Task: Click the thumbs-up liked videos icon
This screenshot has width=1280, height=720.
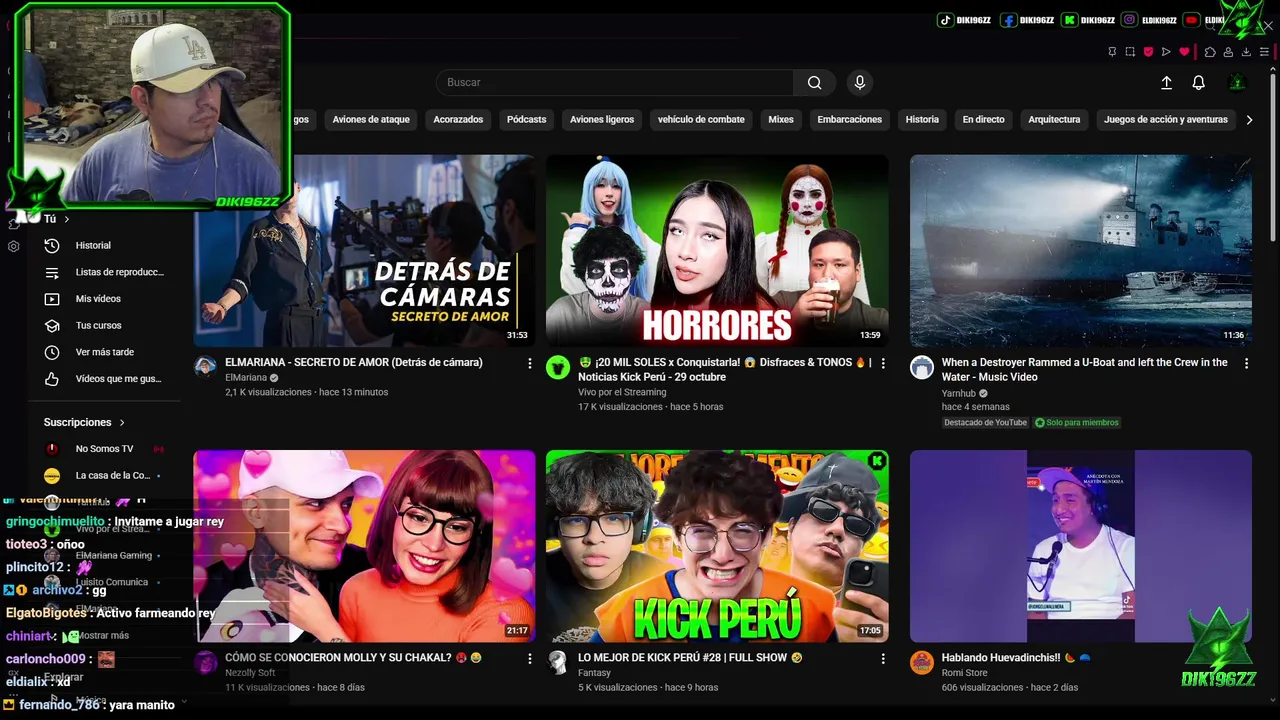Action: click(52, 379)
